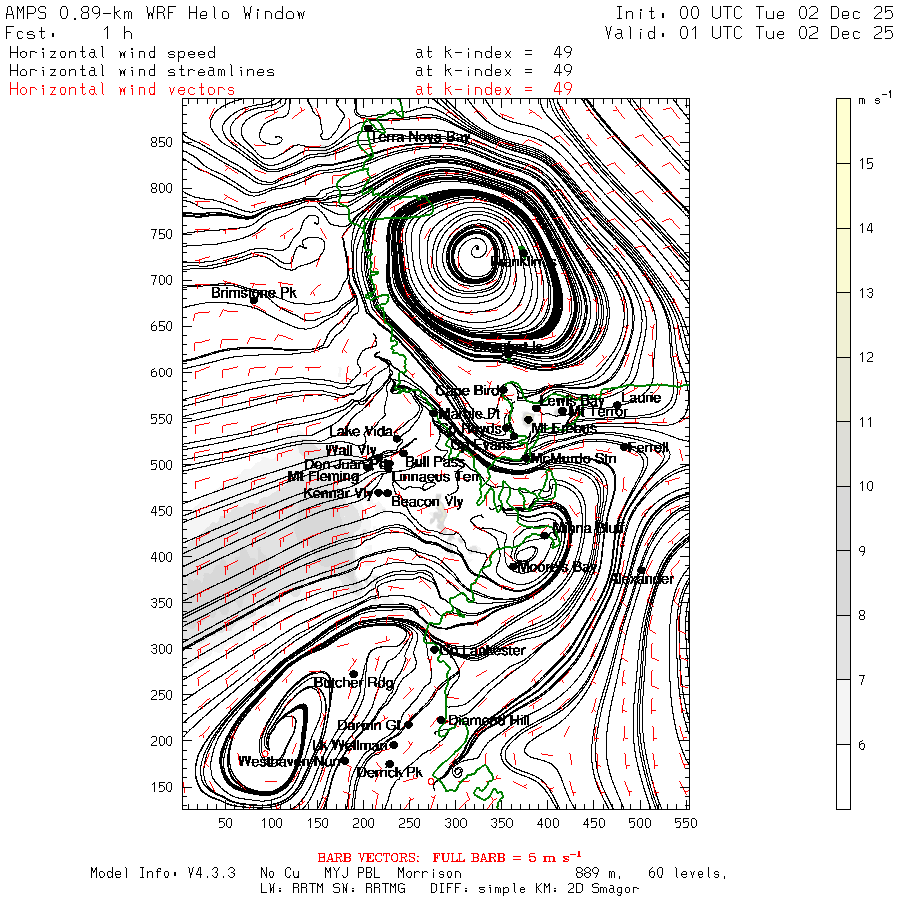Click the Diamond Hill station dot
Screen dimensions: 900x900
point(441,720)
